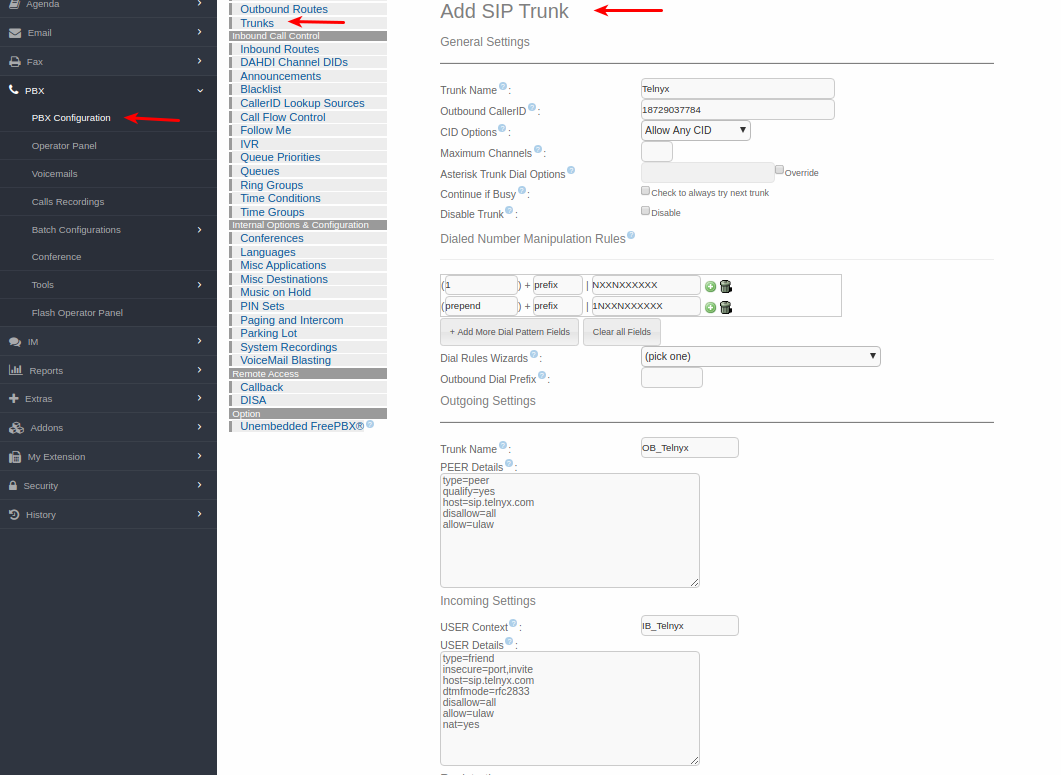Open Calls Recordings menu item
Viewport: 1061px width, 775px height.
pos(68,202)
